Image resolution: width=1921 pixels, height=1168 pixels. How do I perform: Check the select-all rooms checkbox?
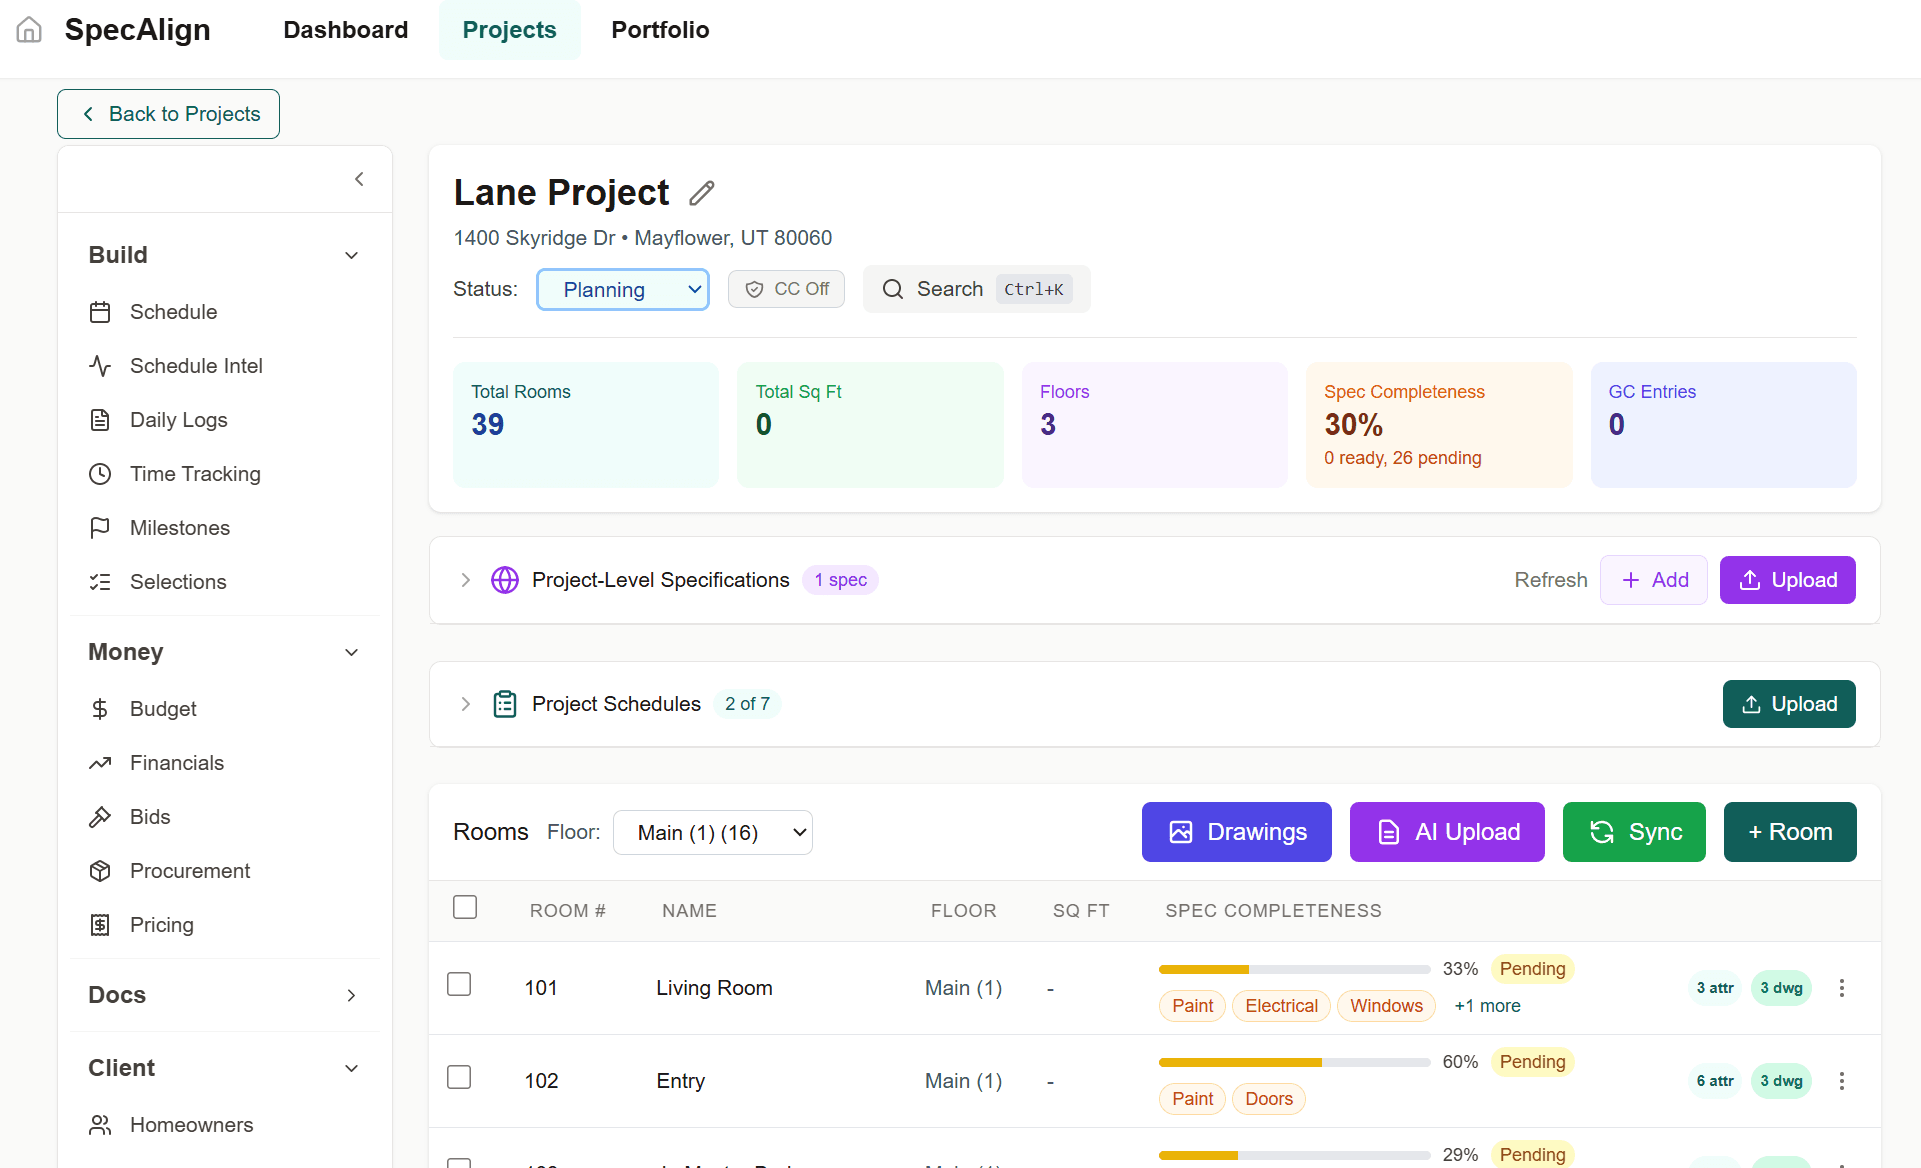[465, 907]
